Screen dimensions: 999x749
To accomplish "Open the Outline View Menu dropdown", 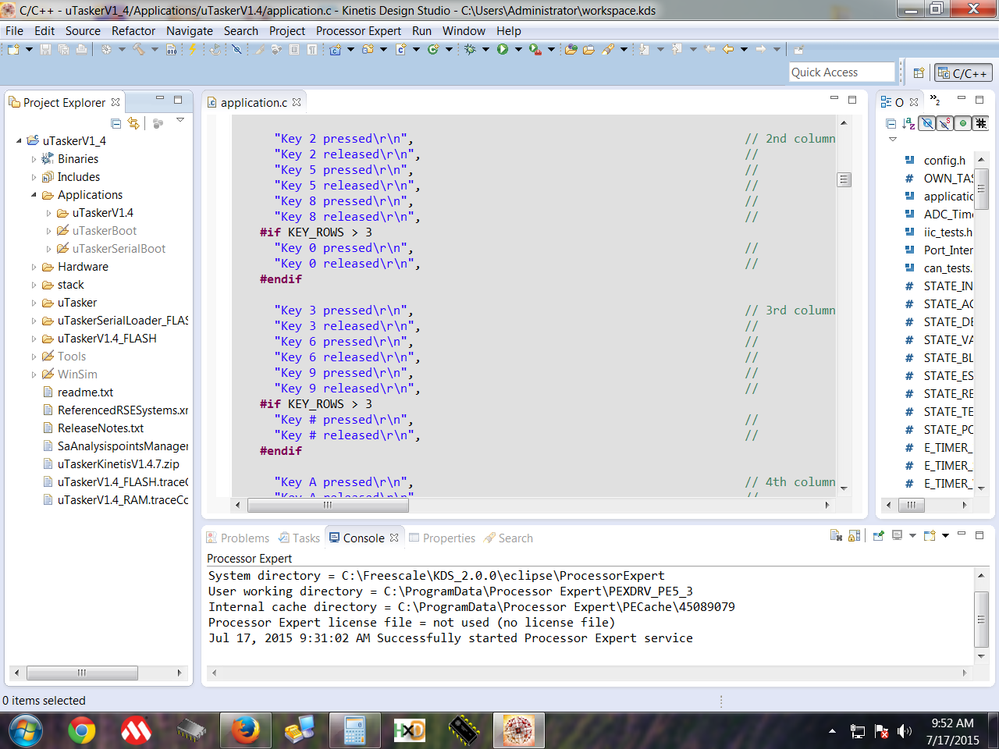I will 893,139.
